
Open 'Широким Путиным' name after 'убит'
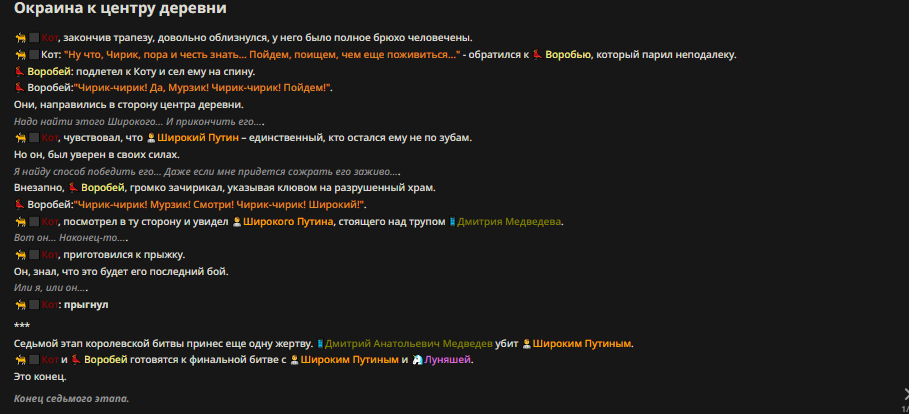coord(582,343)
